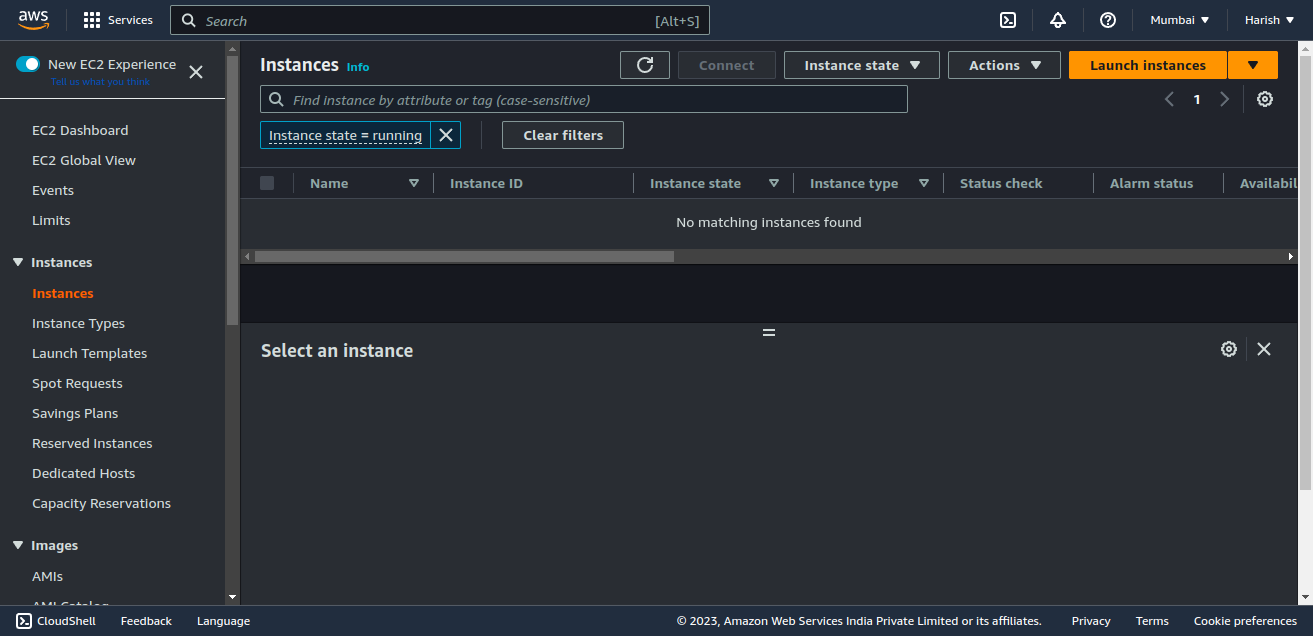This screenshot has width=1313, height=636.
Task: Open EC2 Dashboard
Action: click(x=80, y=130)
